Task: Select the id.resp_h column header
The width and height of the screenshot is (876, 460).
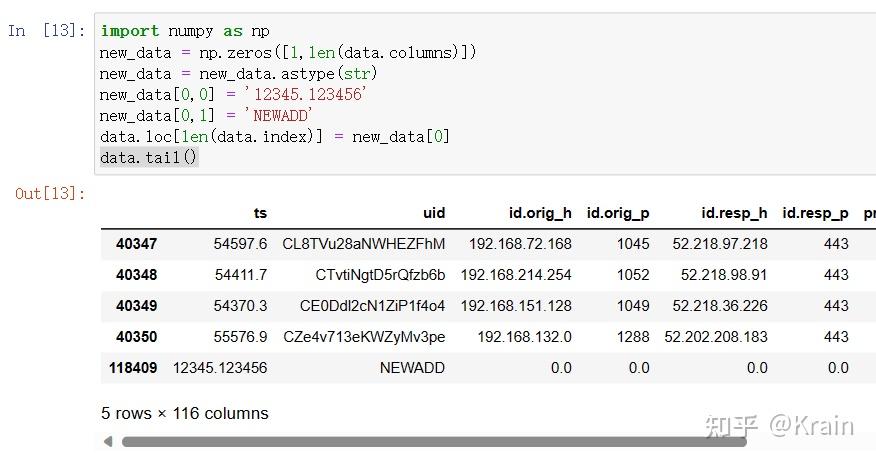Action: pos(734,213)
